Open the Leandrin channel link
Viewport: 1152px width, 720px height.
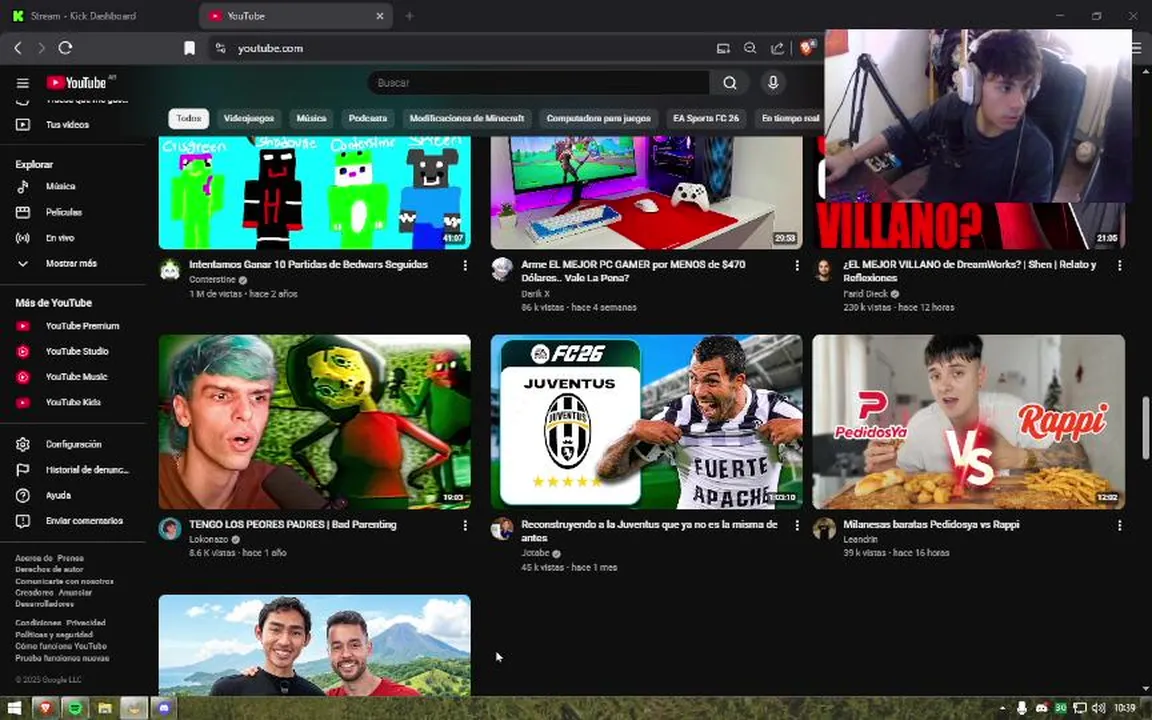(860, 539)
